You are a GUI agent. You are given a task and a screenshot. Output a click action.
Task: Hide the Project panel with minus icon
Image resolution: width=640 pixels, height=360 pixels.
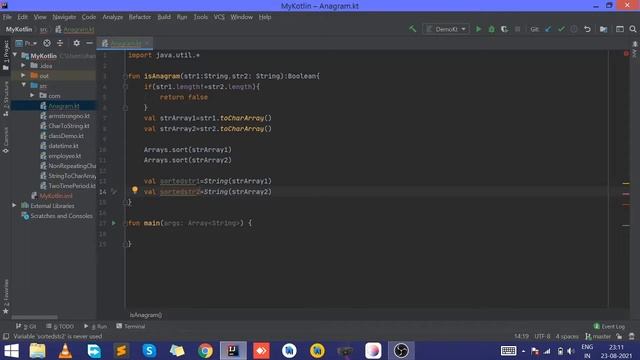[89, 43]
